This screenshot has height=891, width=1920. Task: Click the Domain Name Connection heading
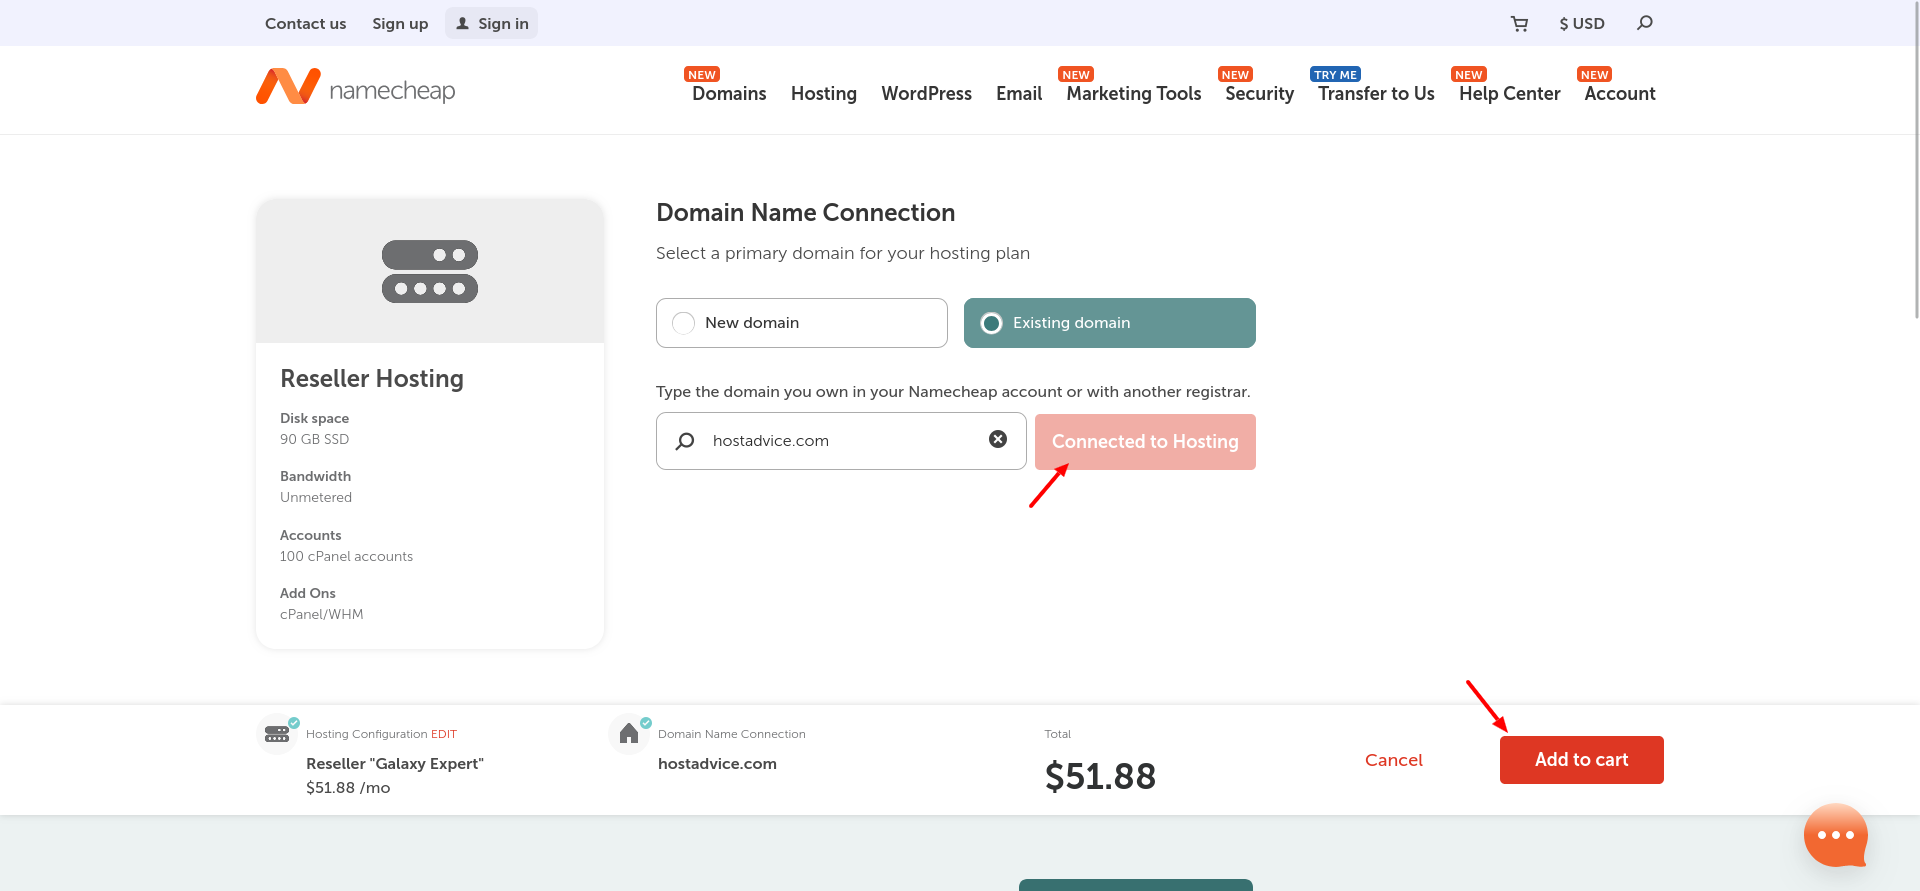(x=806, y=213)
